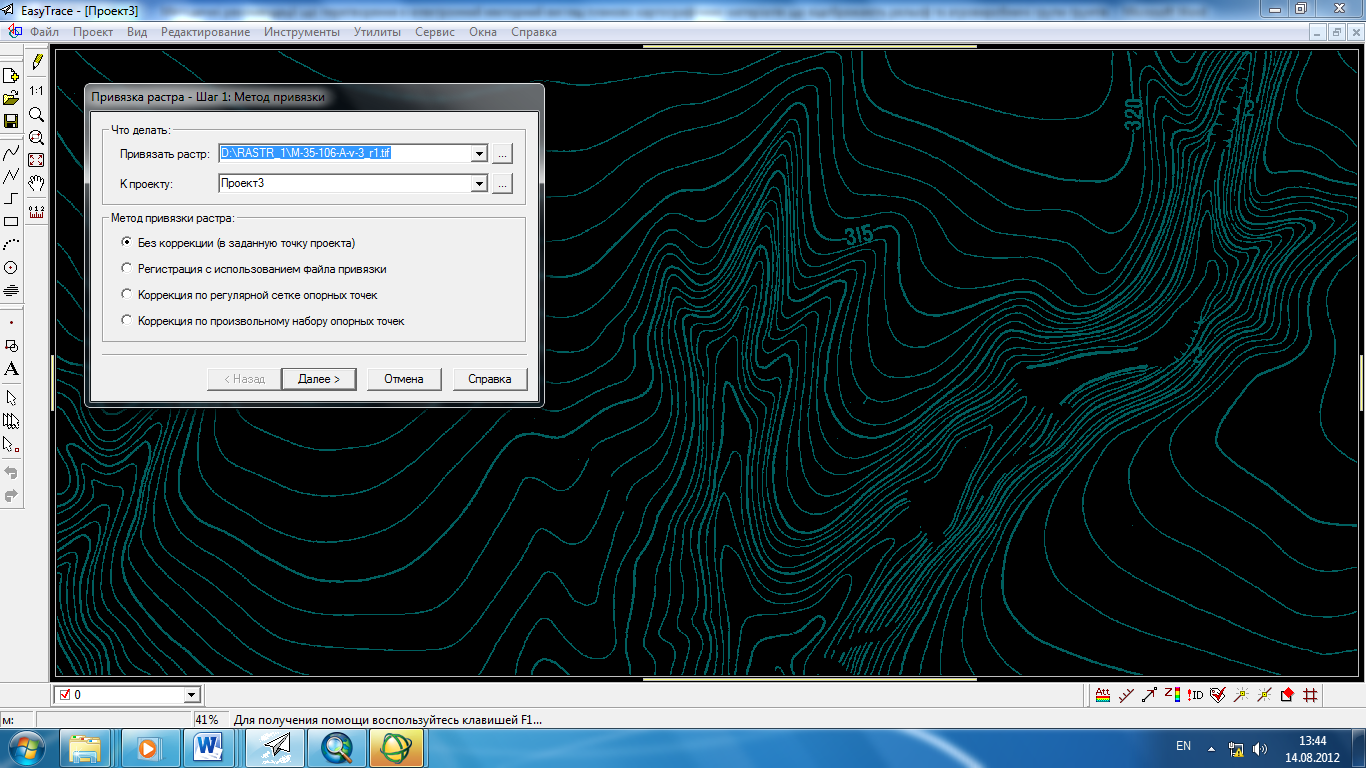Screen dimensions: 1366x768
Task: Set zoom to 1:1 scale
Action: (36, 91)
